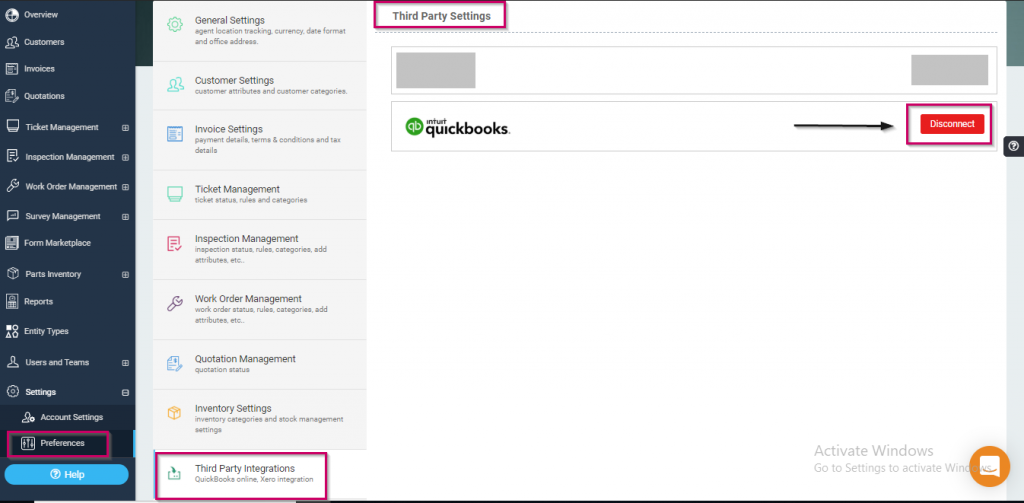Screen dimensions: 1024x503
Task: Click the Reports sidebar icon
Action: [11, 301]
